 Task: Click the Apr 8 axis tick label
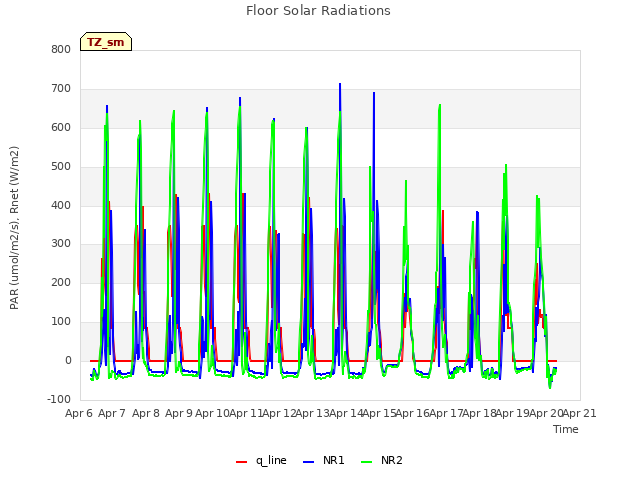(x=146, y=413)
